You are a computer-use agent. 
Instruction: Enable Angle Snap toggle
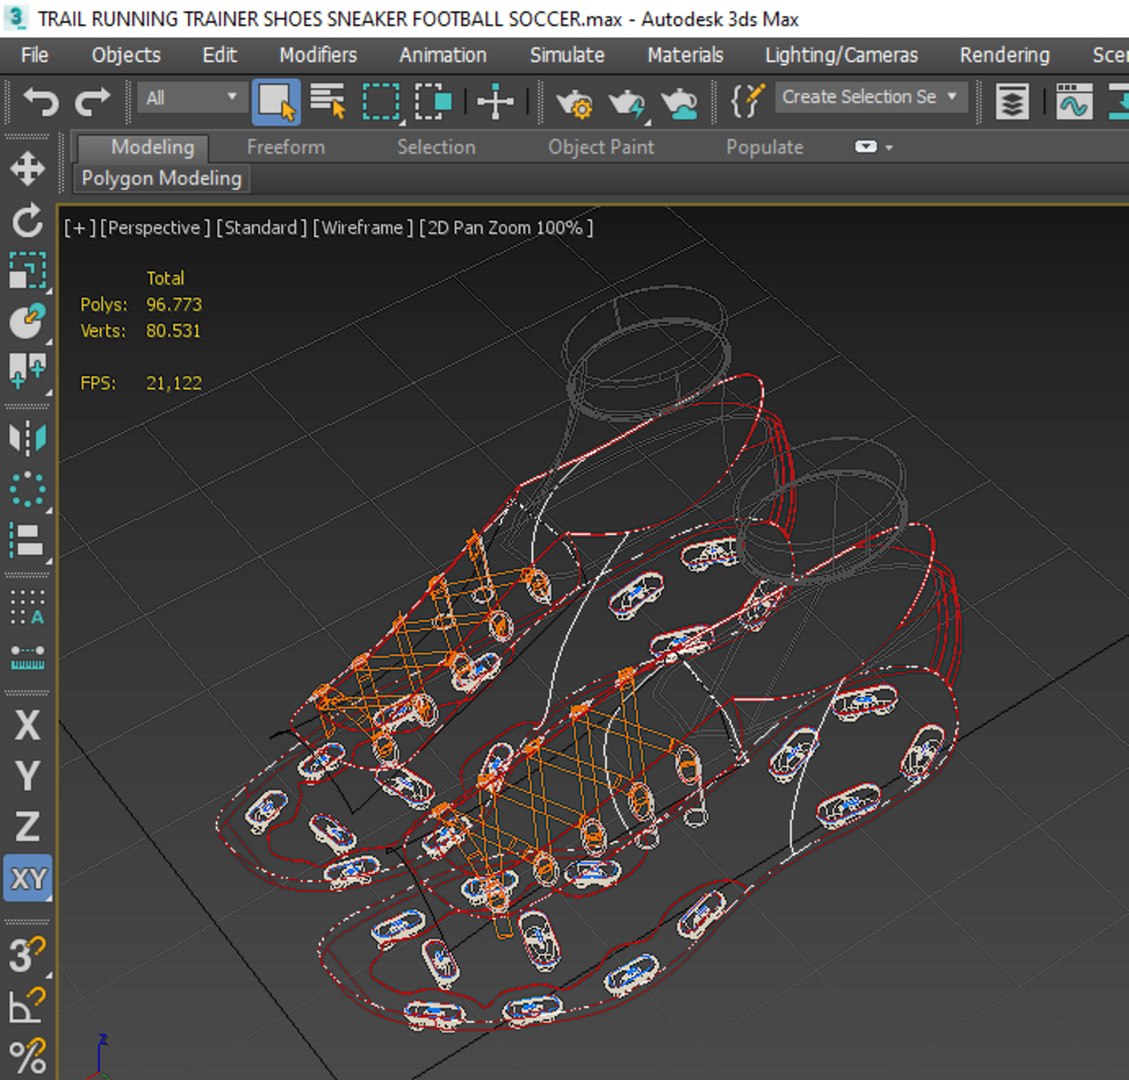27,1004
